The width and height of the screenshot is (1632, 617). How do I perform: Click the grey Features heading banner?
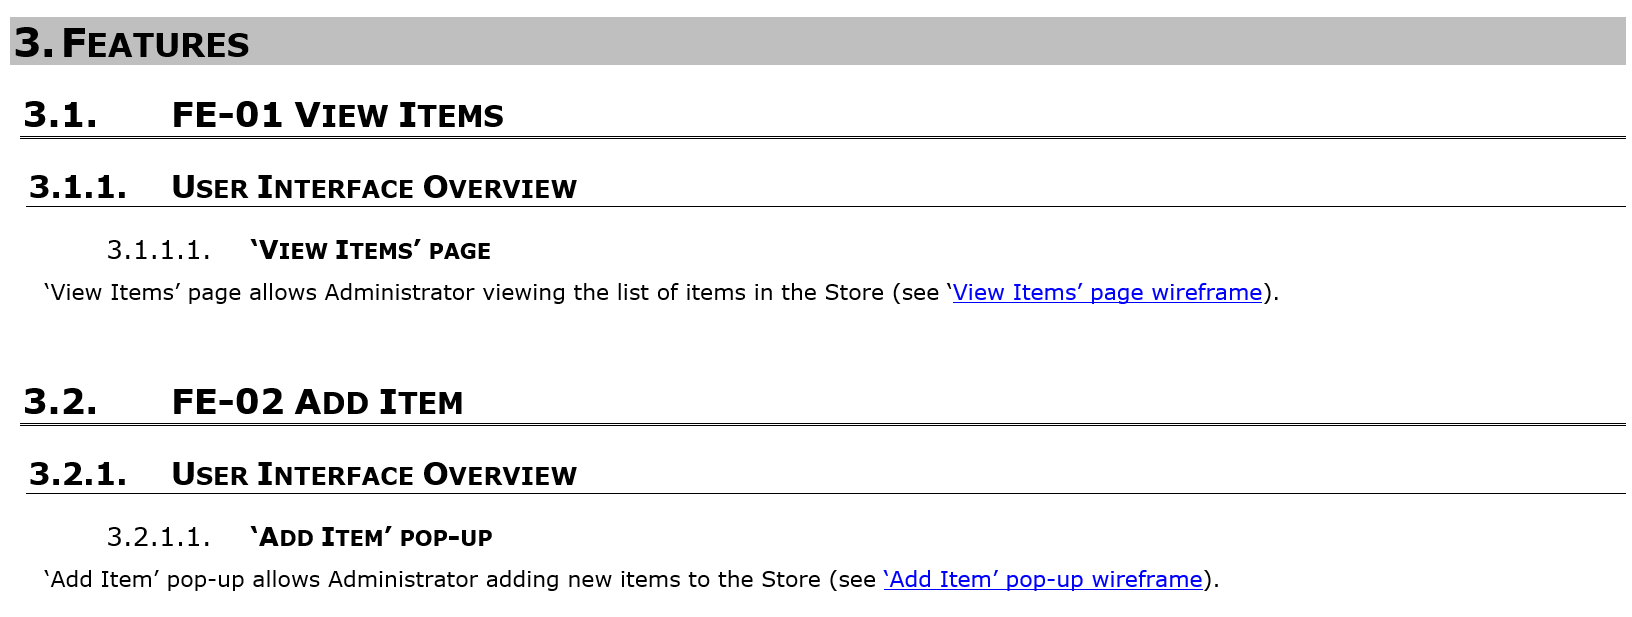(x=818, y=41)
